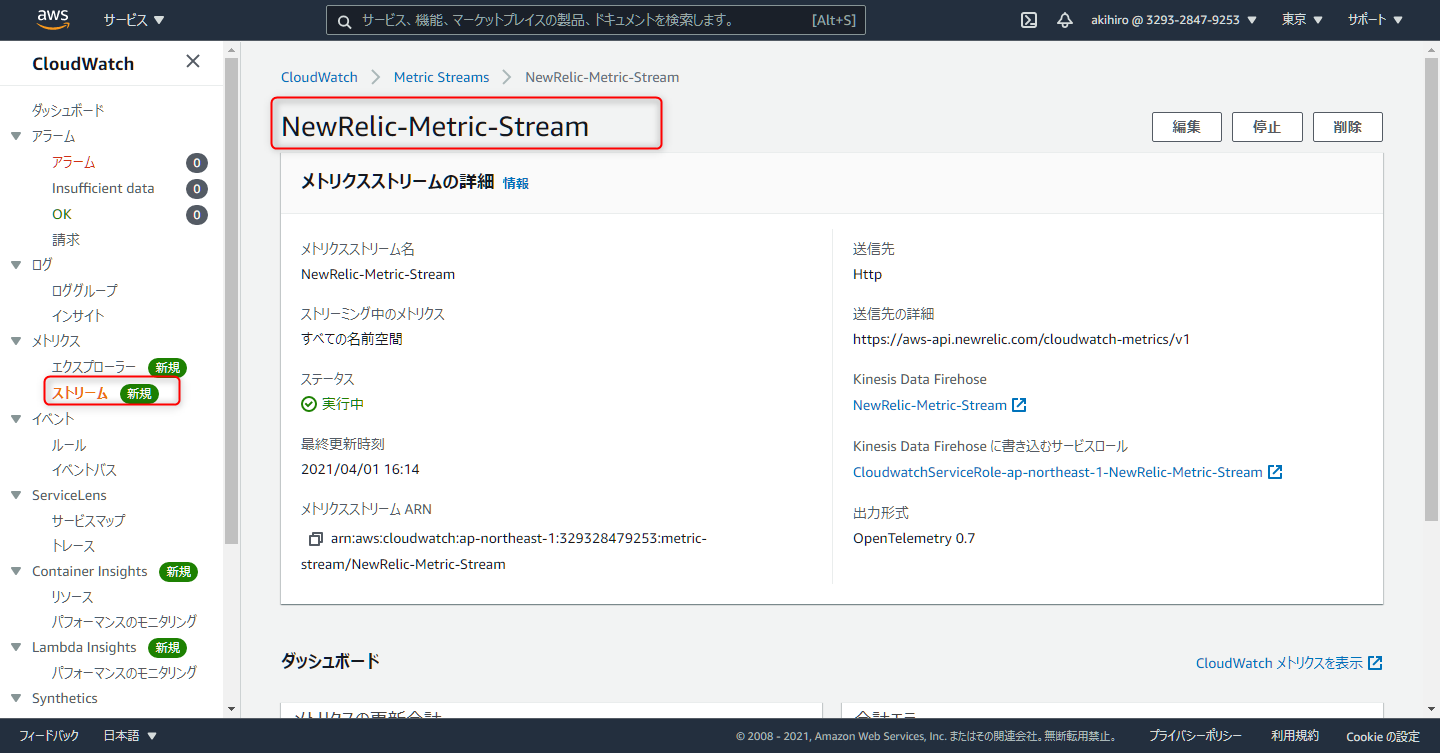Screen dimensions: 1440x753
Task: Open イベントバス in the sidebar
Action: tap(84, 470)
